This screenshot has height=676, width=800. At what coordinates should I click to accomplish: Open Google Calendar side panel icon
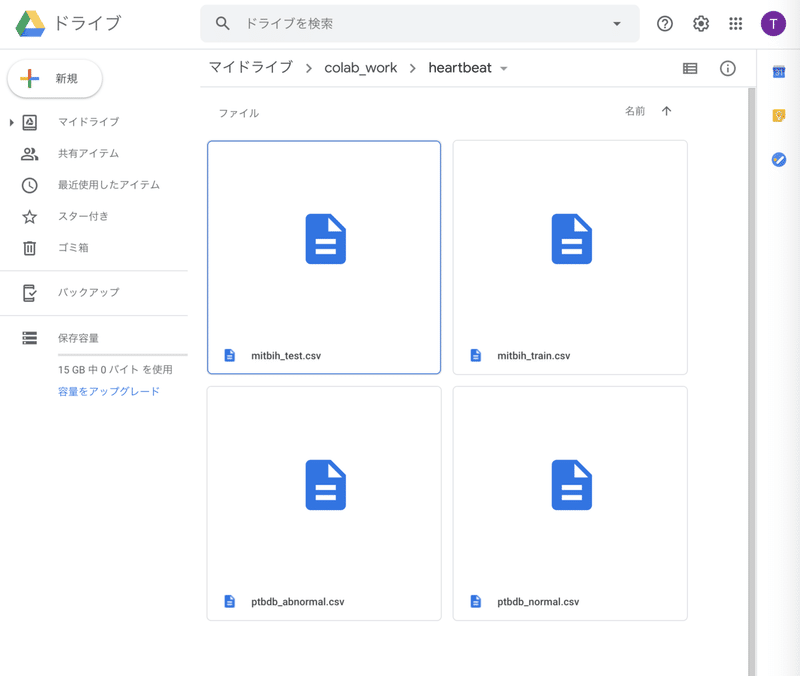[x=779, y=71]
